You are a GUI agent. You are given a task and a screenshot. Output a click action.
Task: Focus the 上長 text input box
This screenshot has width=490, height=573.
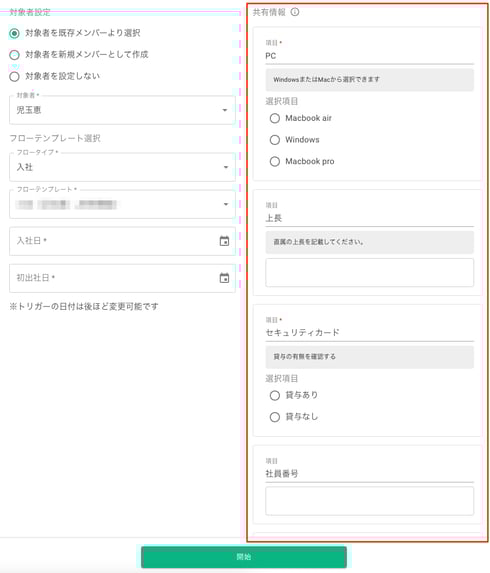tap(369, 273)
